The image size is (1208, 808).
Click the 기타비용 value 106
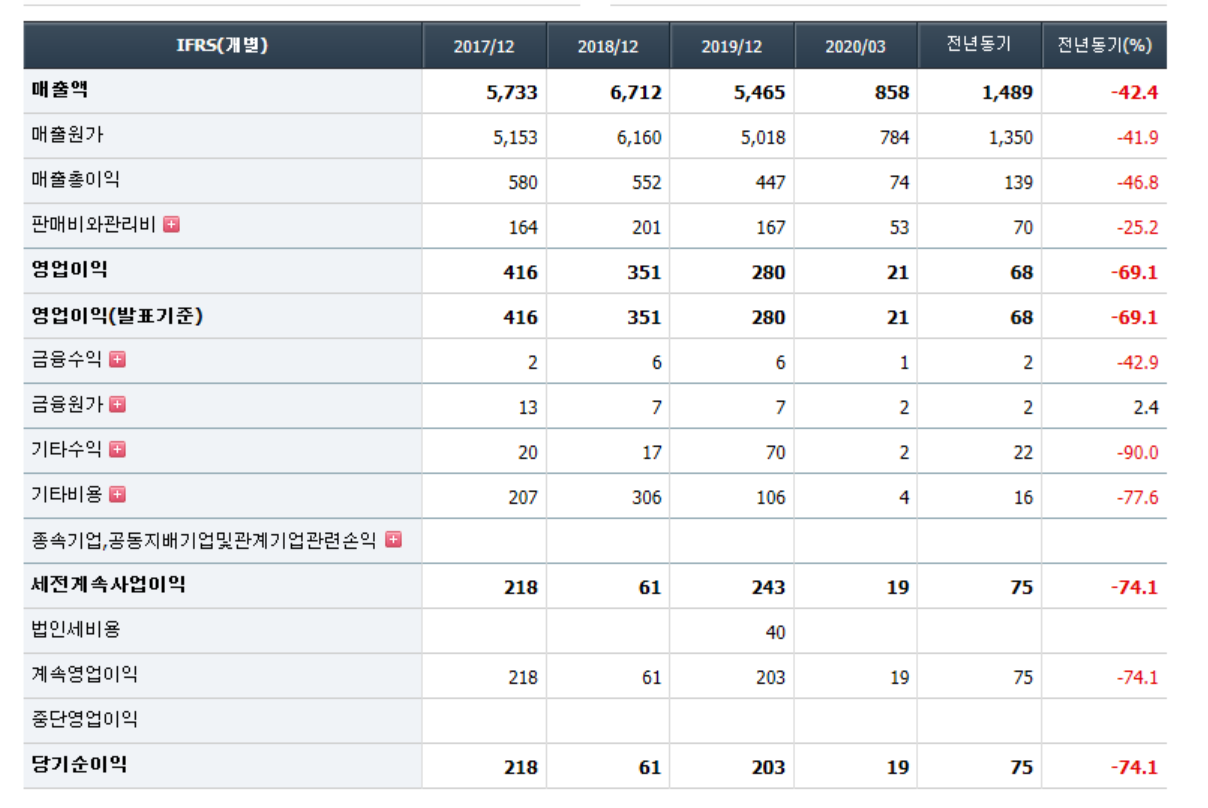(x=770, y=498)
